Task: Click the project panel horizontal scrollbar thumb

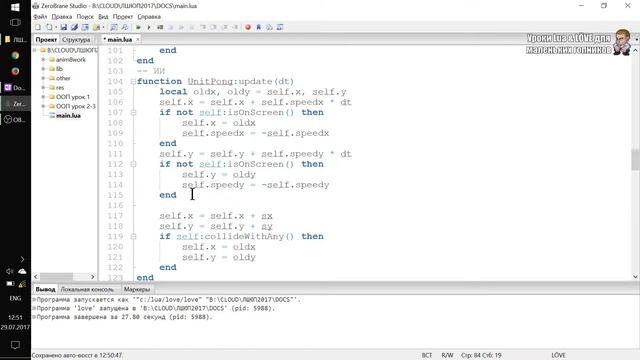Action: coord(57,277)
